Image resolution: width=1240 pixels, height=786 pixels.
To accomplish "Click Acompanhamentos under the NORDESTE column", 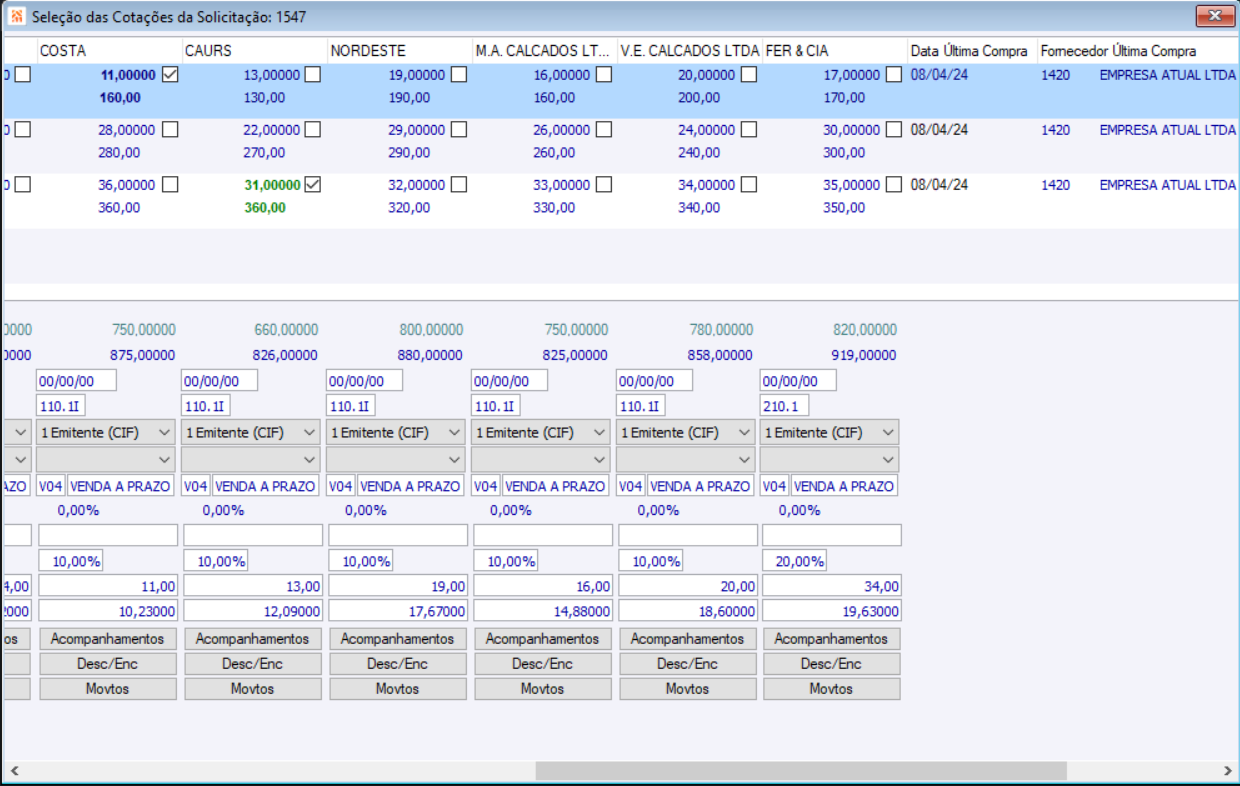I will [x=398, y=638].
